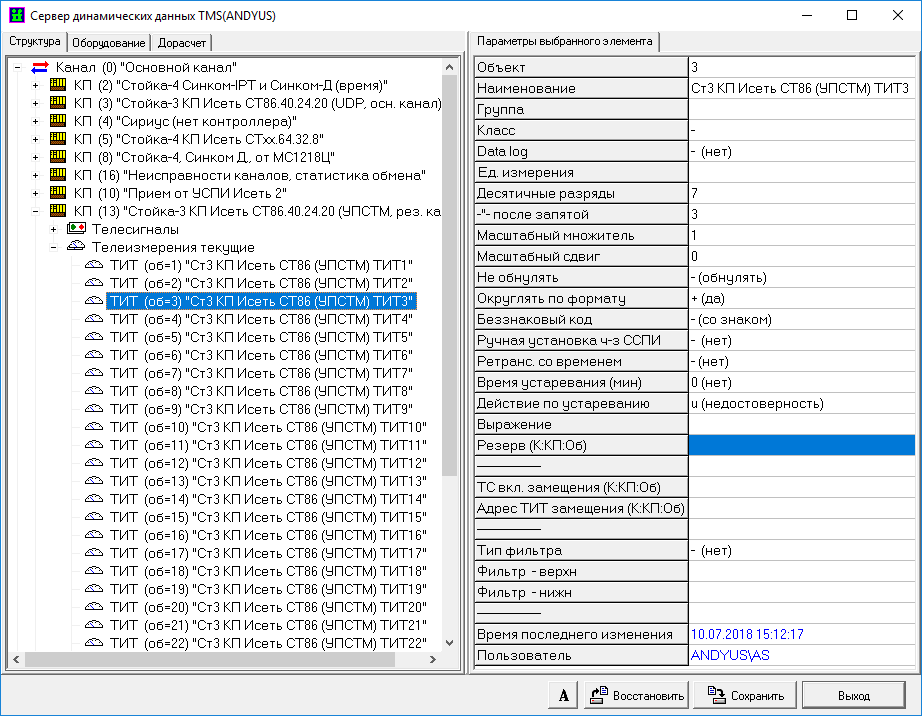Click the Телеизмерения текущие gauge icon
This screenshot has height=716, width=922.
(x=77, y=247)
